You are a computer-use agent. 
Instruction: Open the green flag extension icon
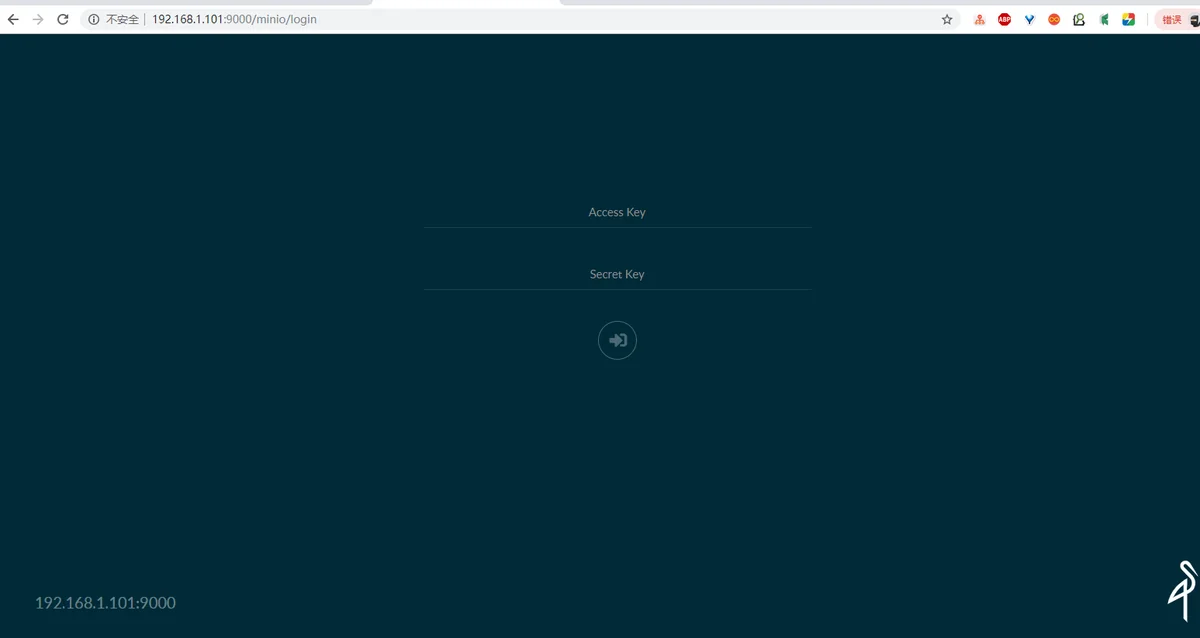point(1104,19)
